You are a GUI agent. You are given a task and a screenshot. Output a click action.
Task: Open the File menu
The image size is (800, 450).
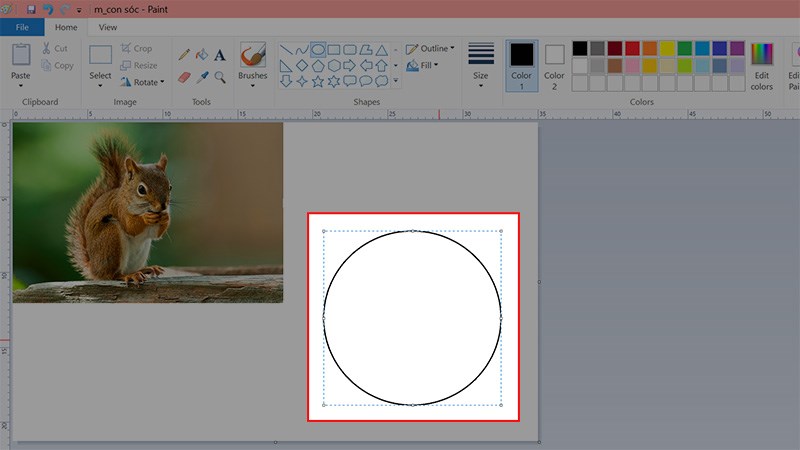pos(21,28)
